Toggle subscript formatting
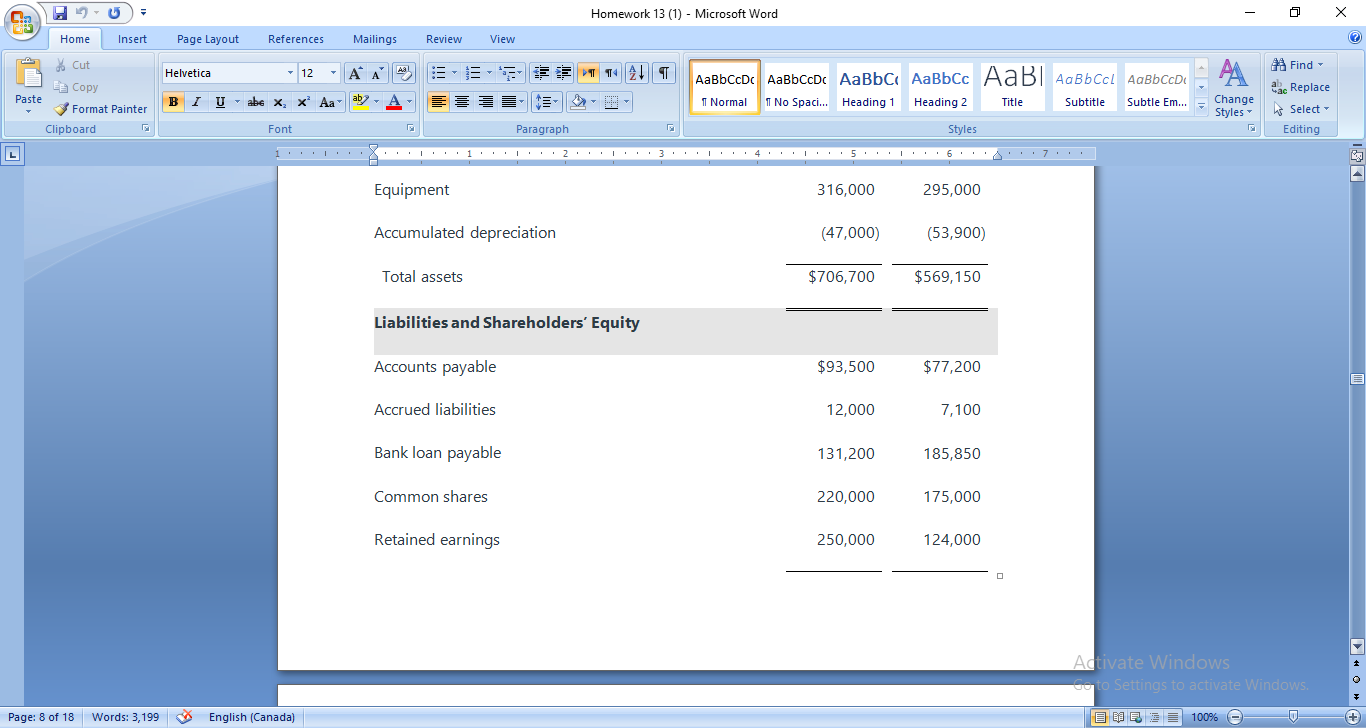 point(280,101)
